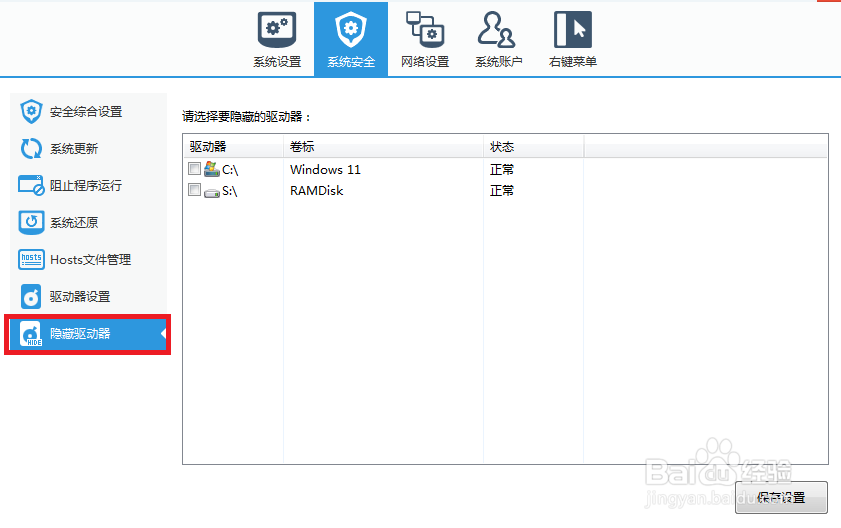Image resolution: width=841 pixels, height=528 pixels.
Task: Open the 右键菜单 cursor icon
Action: point(573,30)
